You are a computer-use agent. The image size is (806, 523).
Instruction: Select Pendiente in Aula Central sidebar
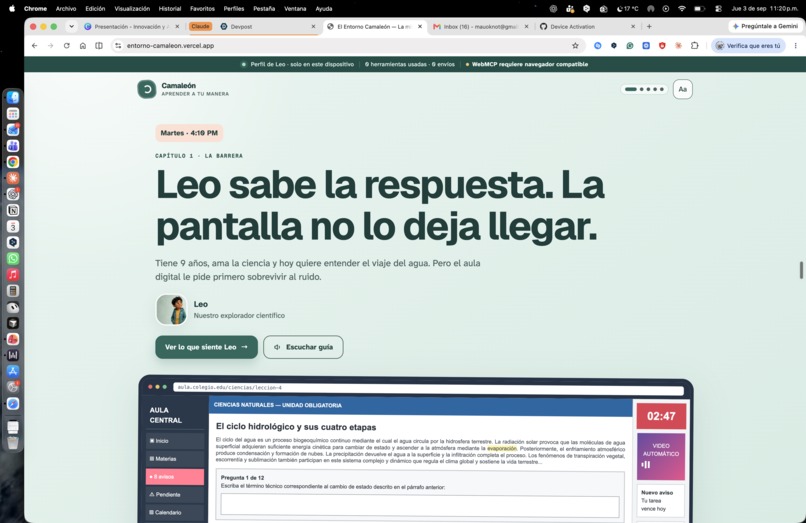pyautogui.click(x=175, y=495)
